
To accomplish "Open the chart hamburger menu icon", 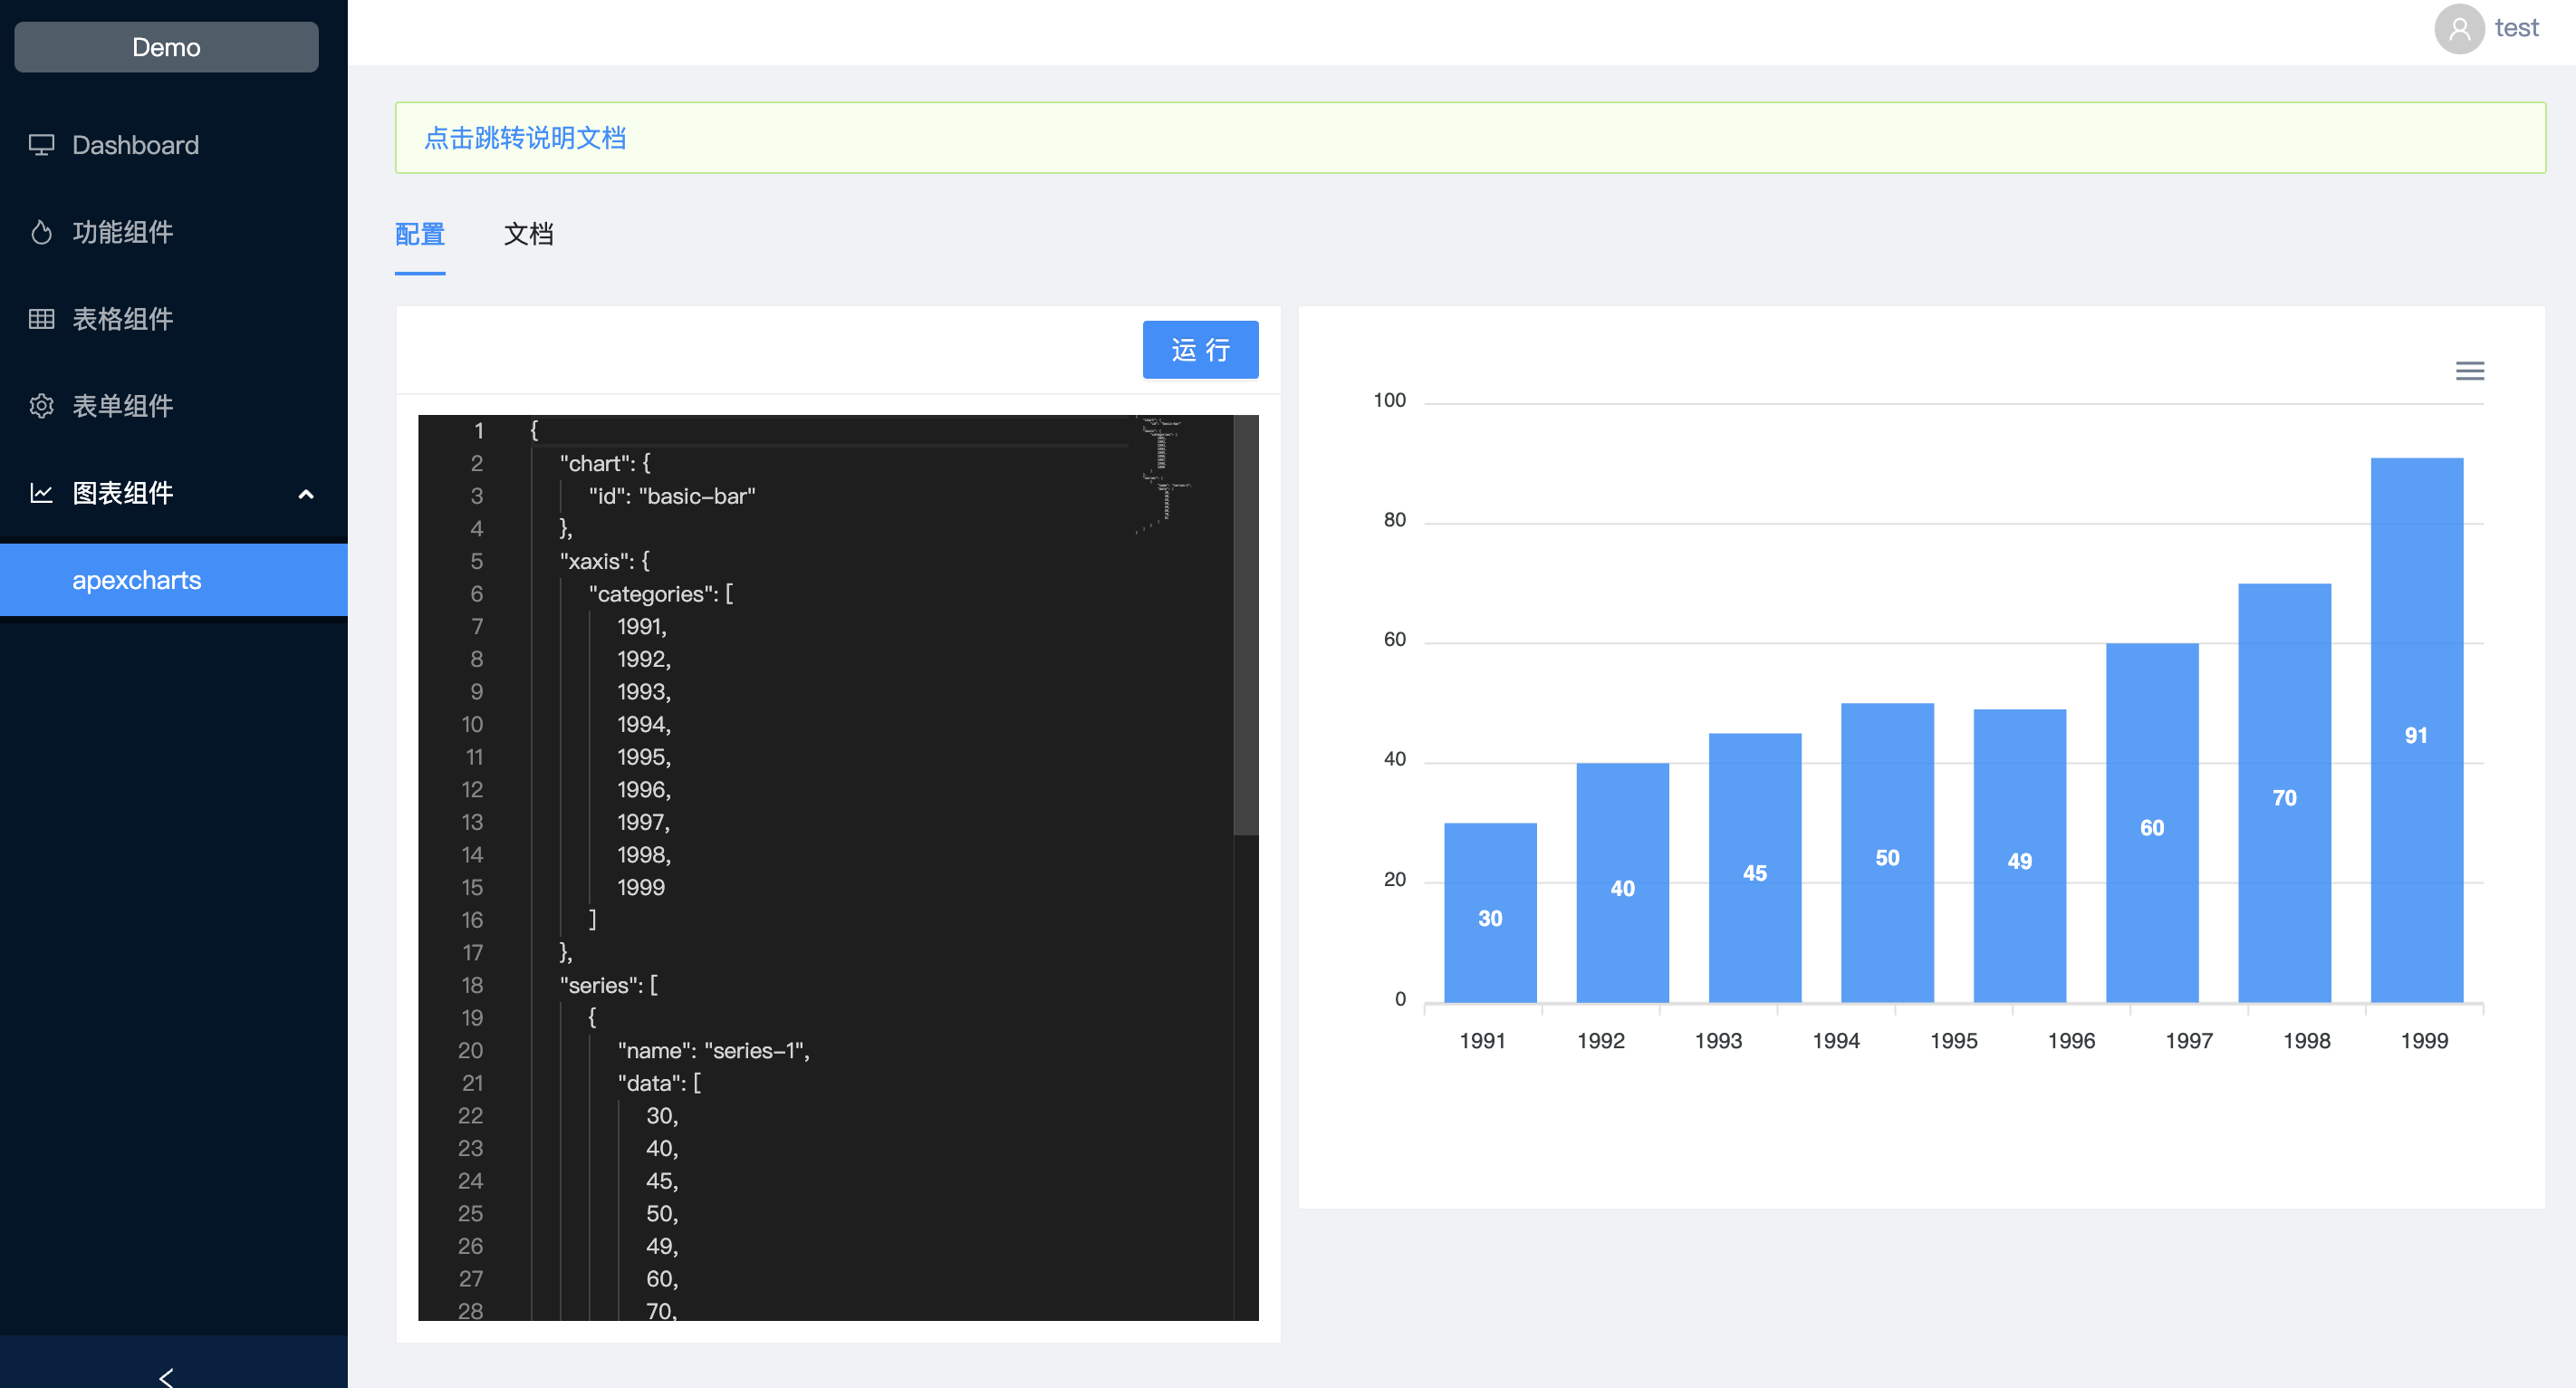I will pyautogui.click(x=2469, y=371).
